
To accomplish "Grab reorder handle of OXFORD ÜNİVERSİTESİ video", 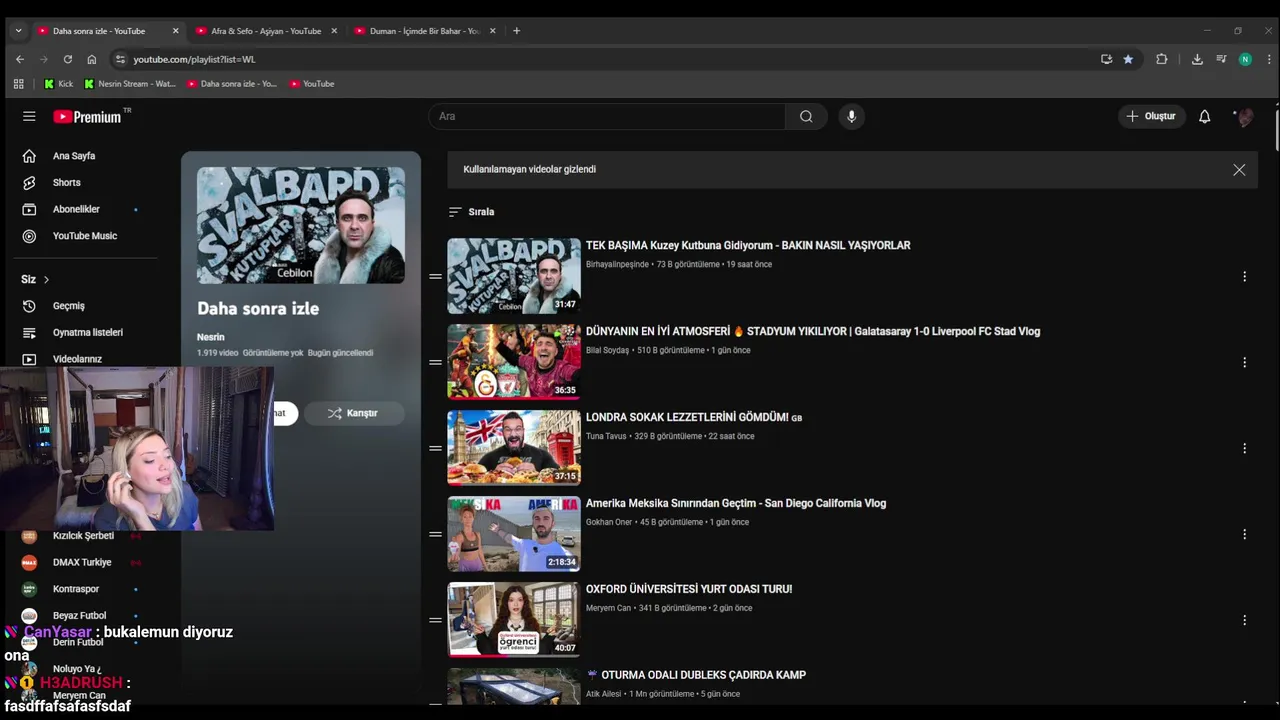I will tap(435, 620).
